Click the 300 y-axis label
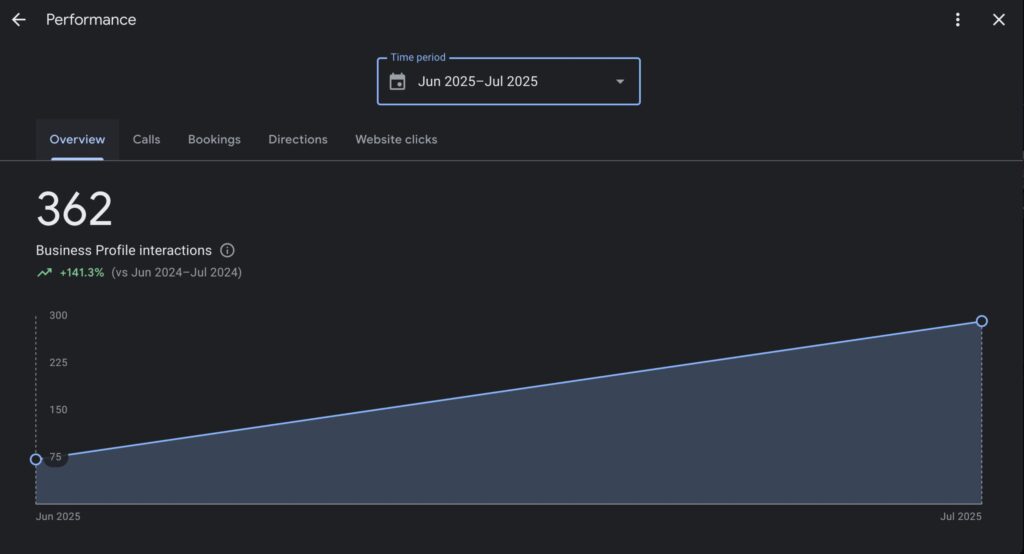Image resolution: width=1024 pixels, height=554 pixels. coord(58,315)
